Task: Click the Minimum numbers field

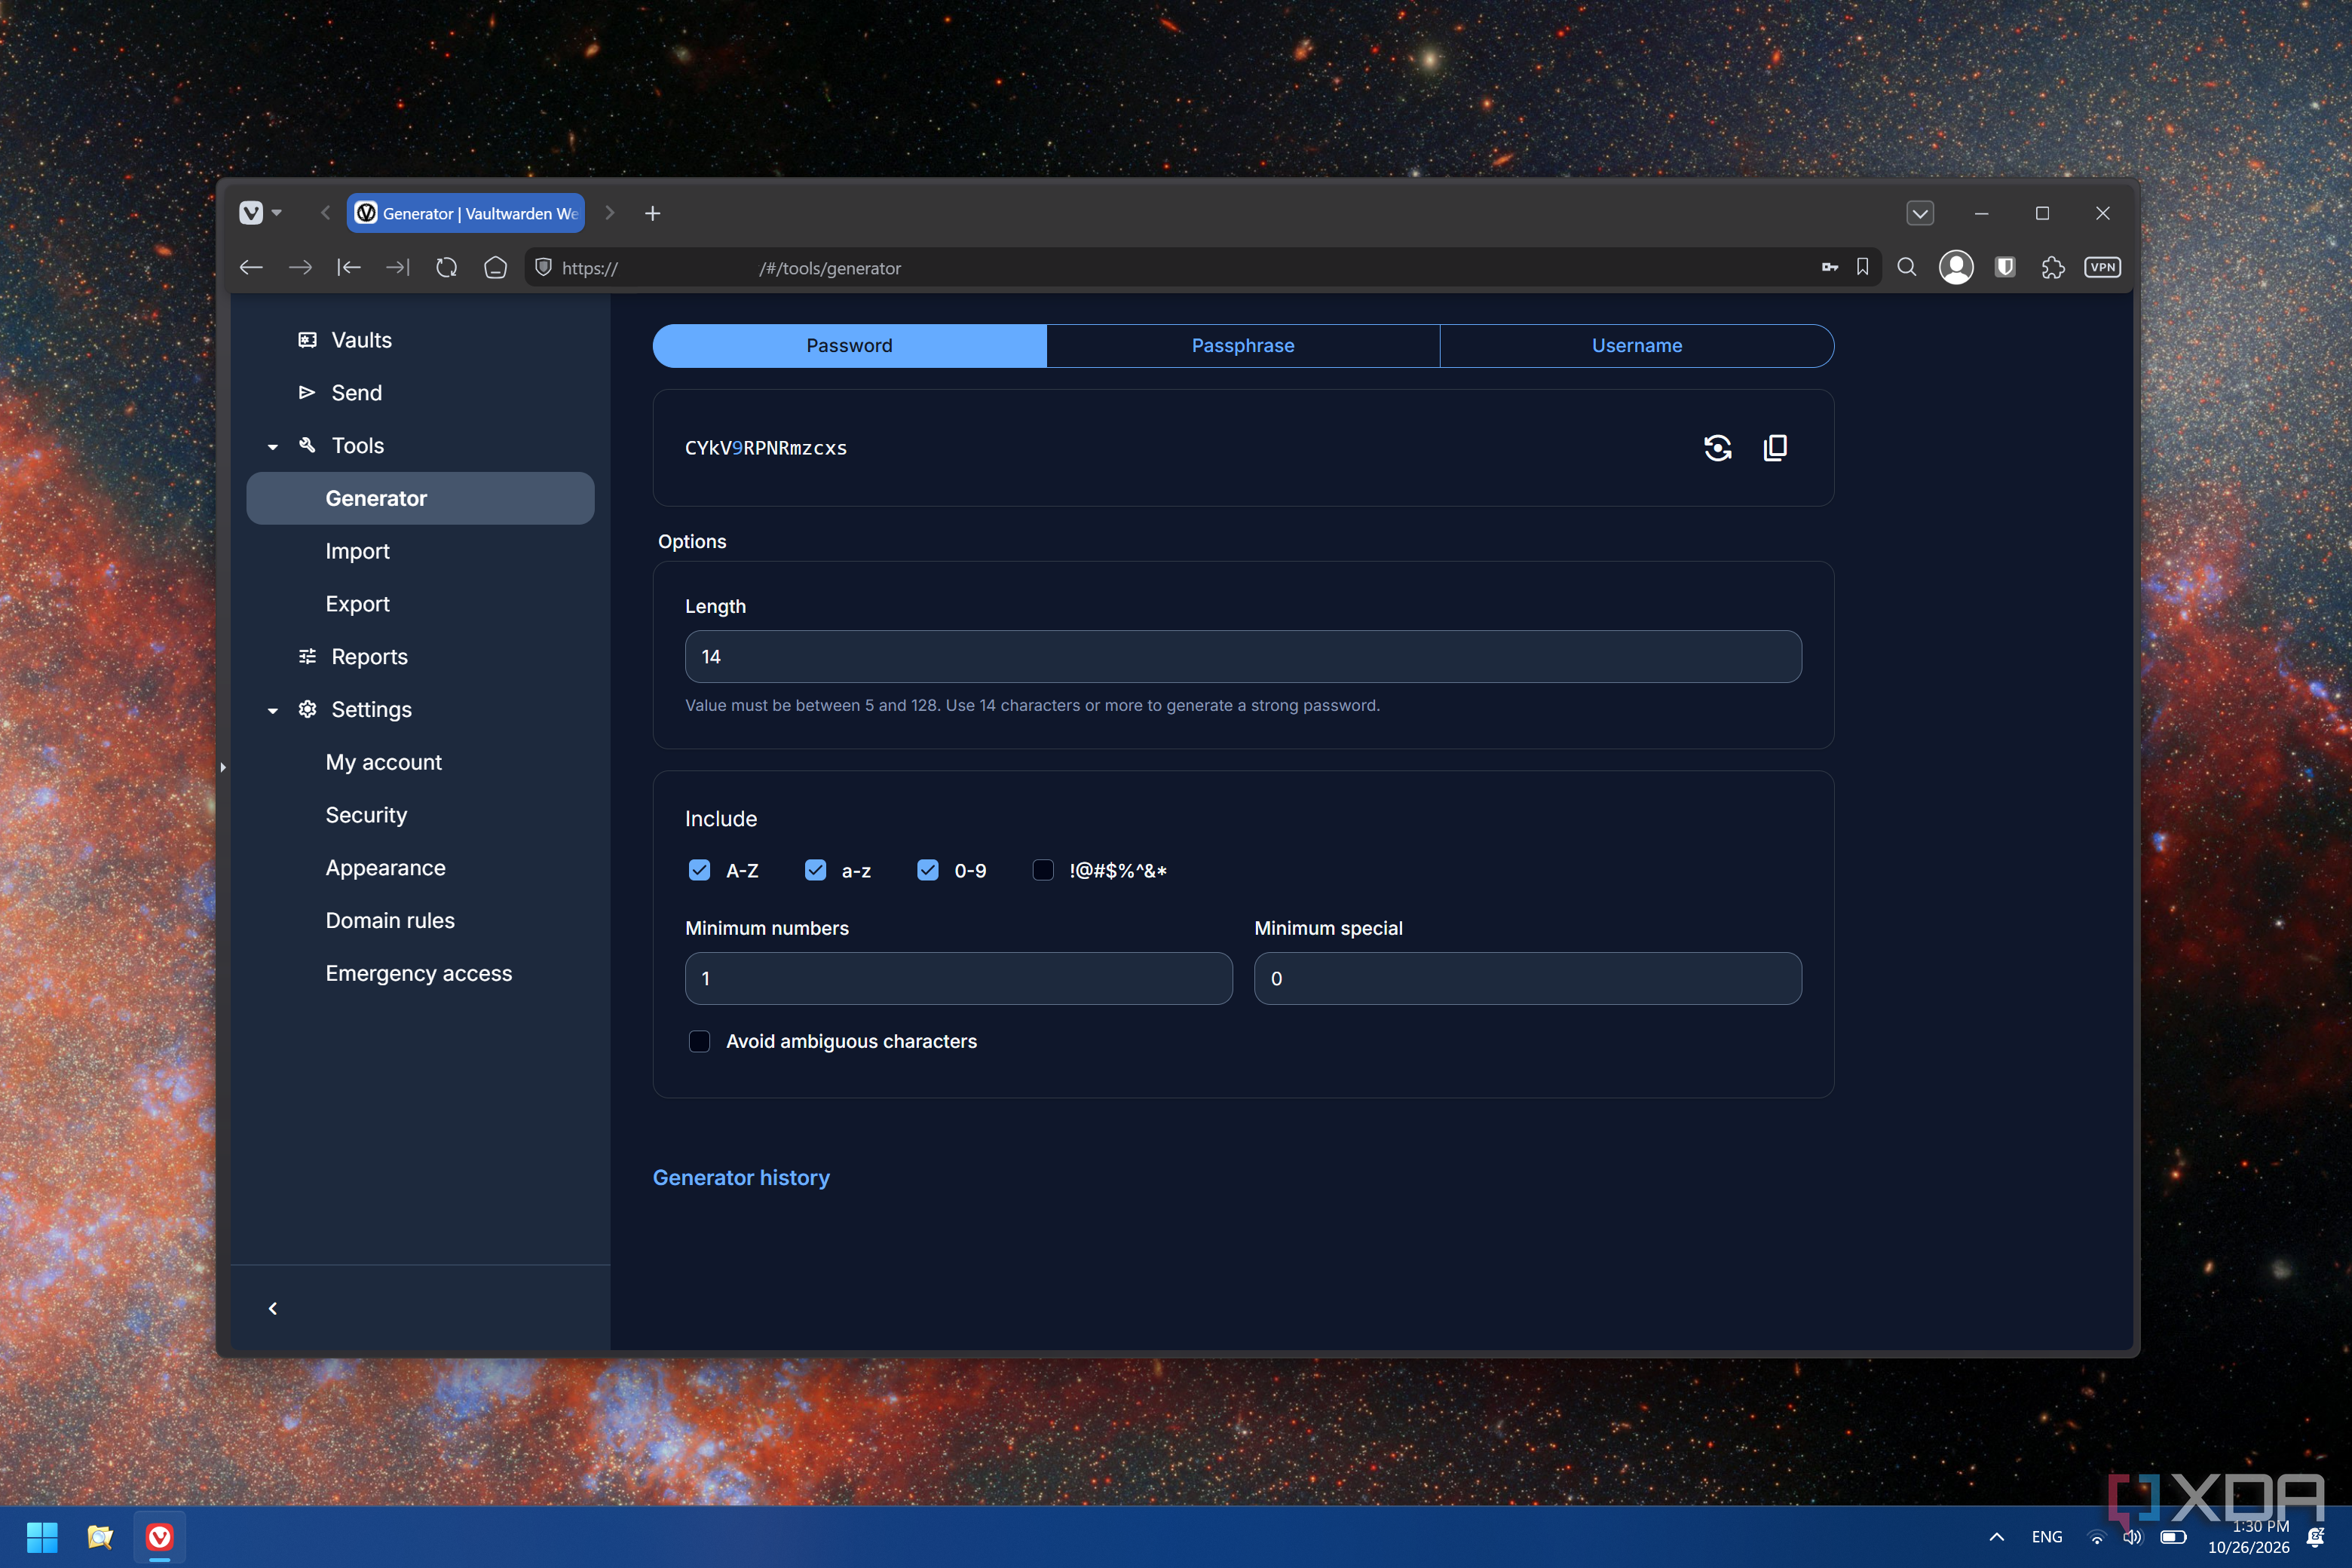Action: click(x=958, y=979)
